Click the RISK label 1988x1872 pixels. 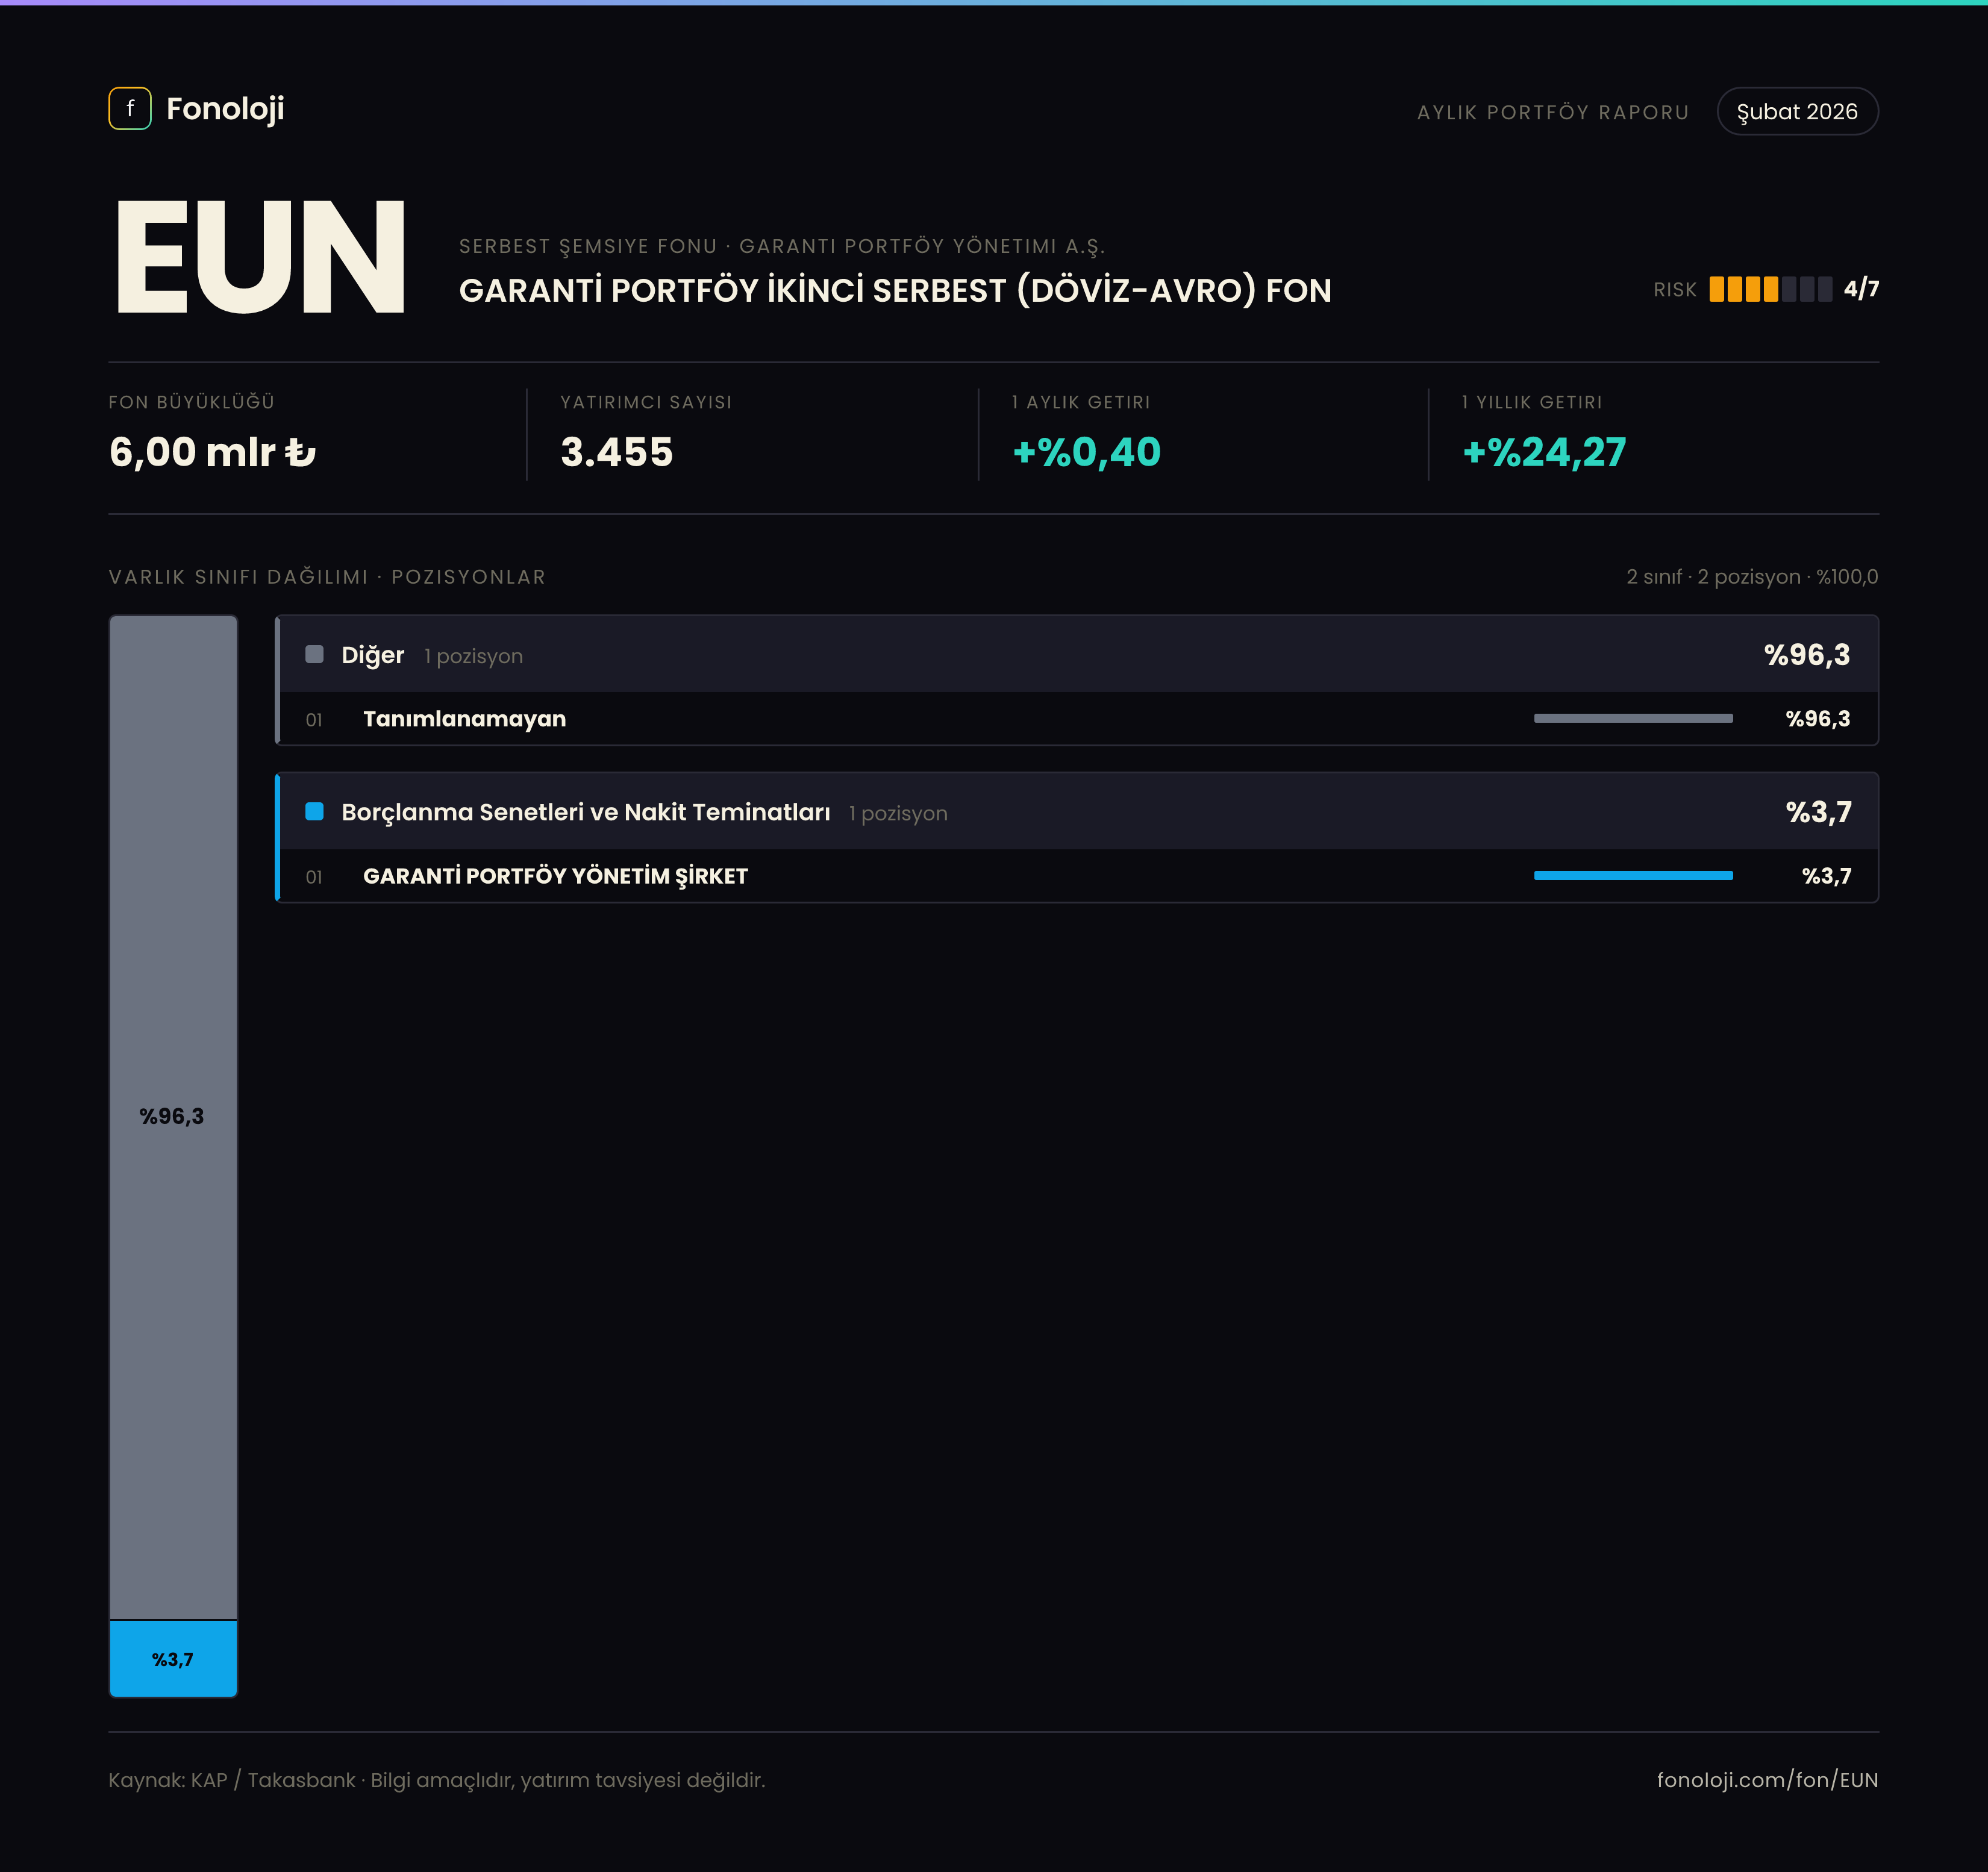point(1675,290)
